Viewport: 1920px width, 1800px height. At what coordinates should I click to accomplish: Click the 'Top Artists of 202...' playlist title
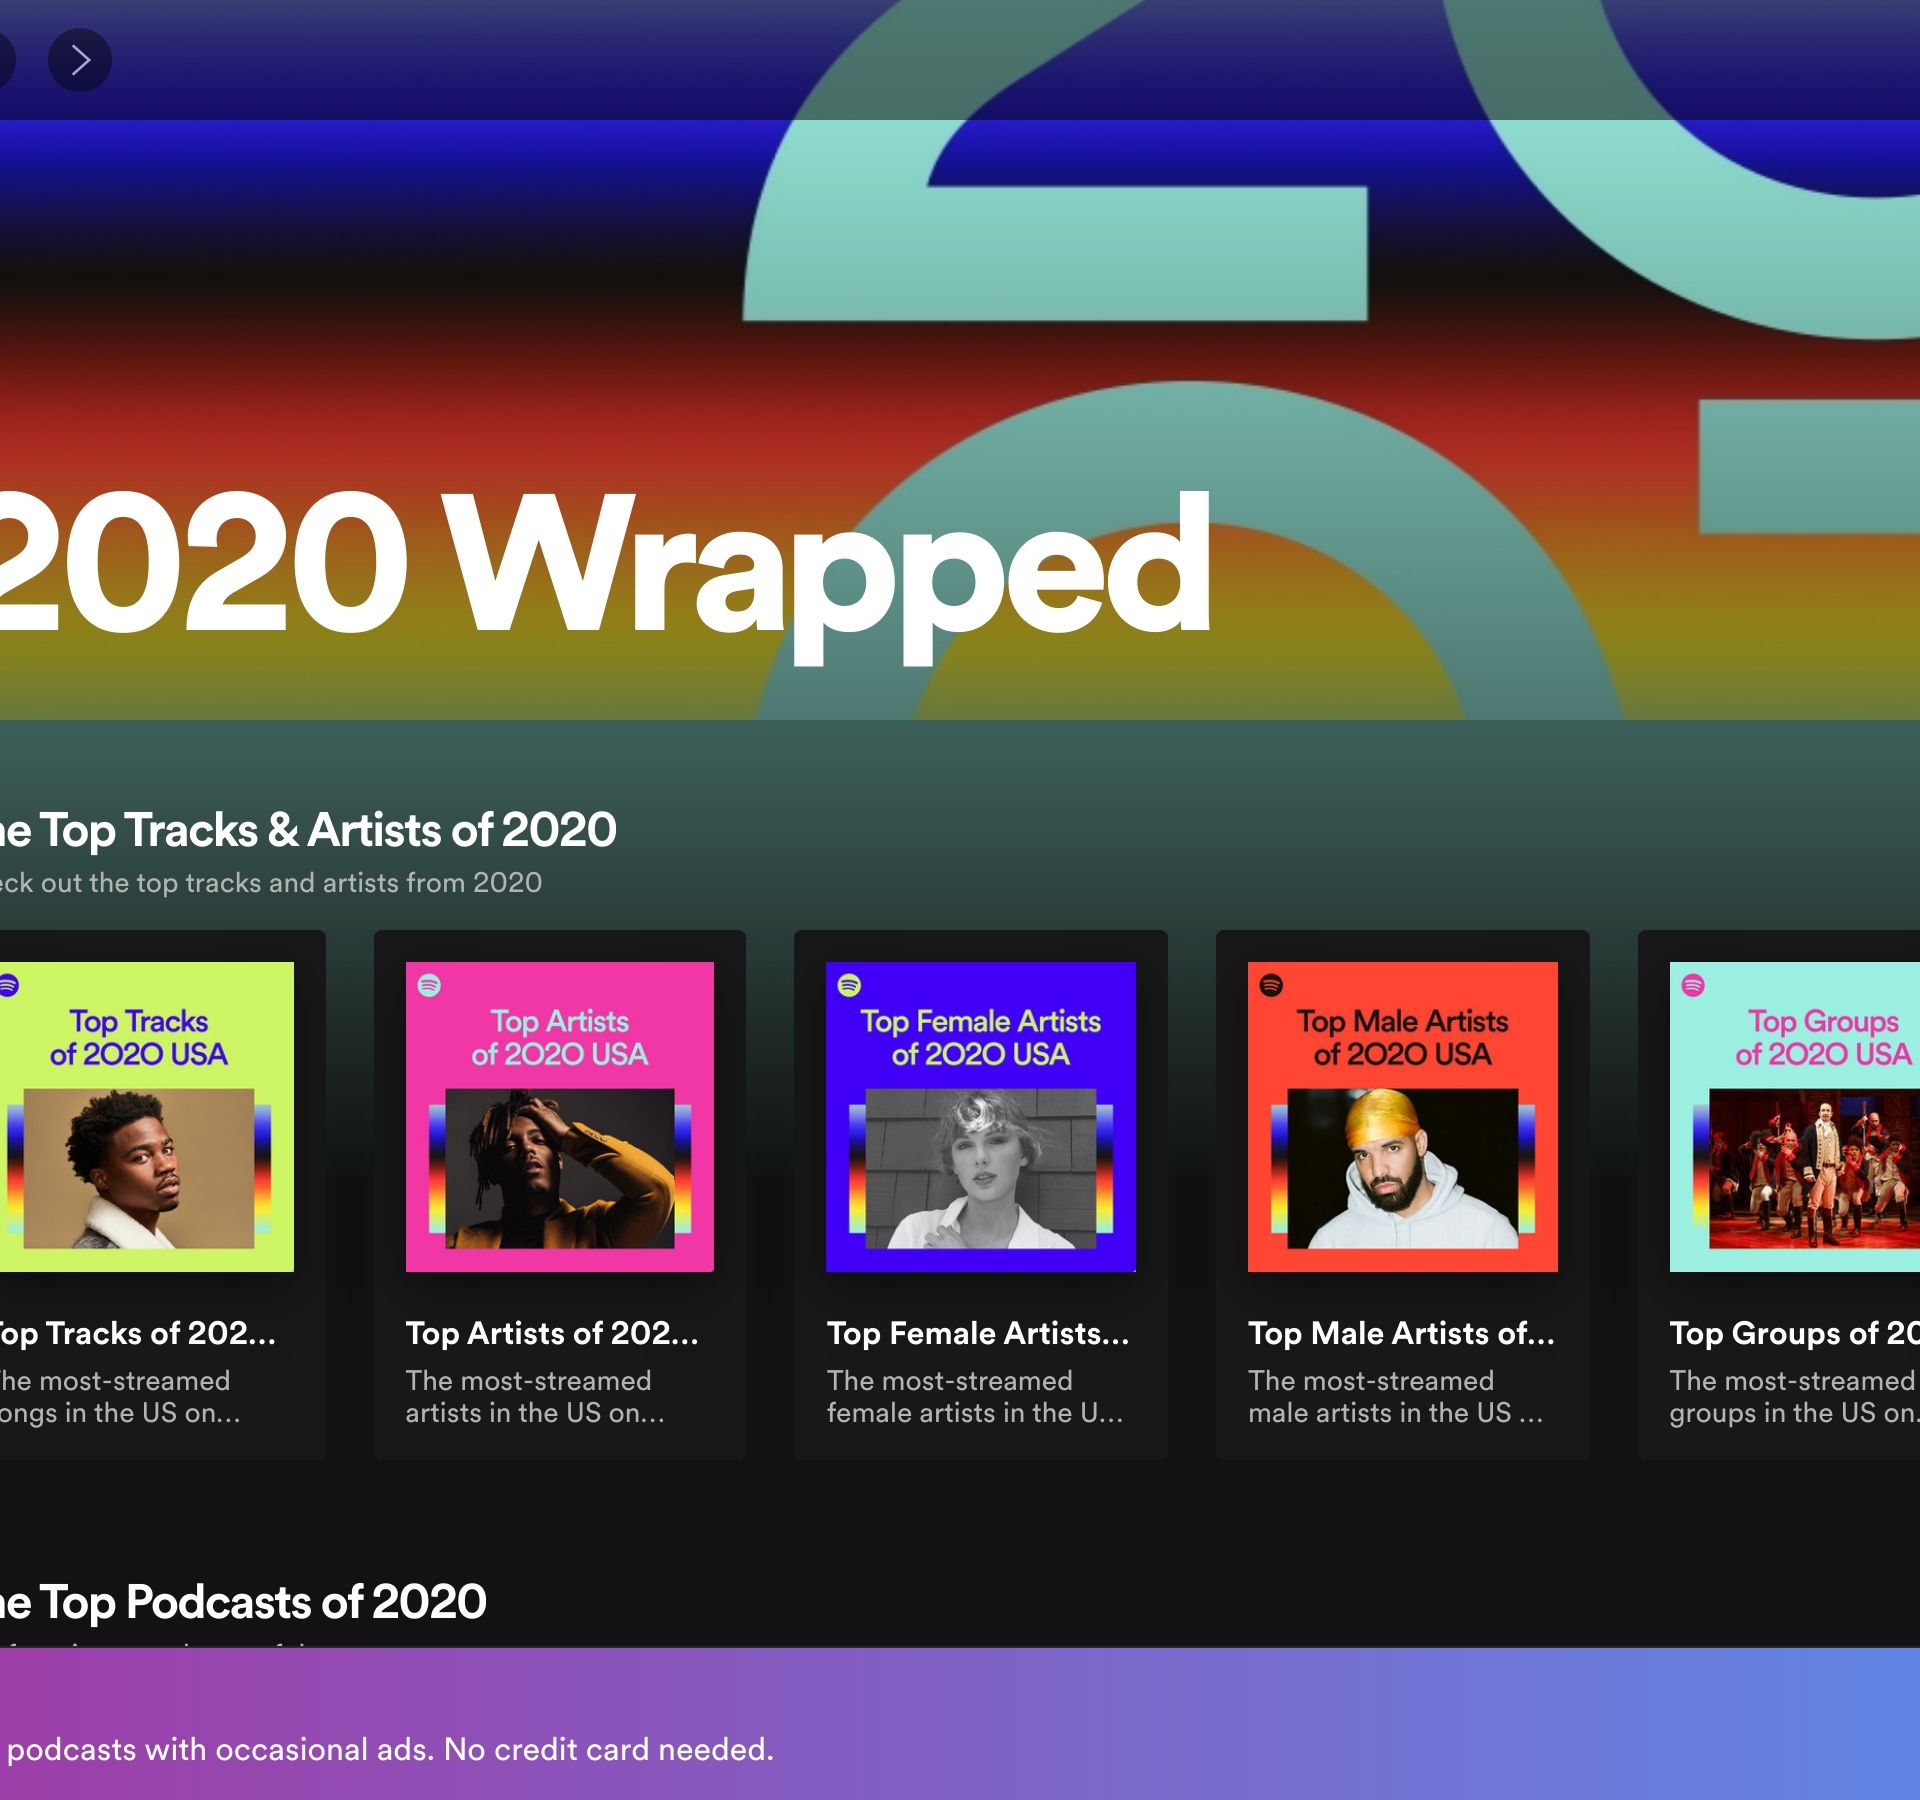click(552, 1333)
